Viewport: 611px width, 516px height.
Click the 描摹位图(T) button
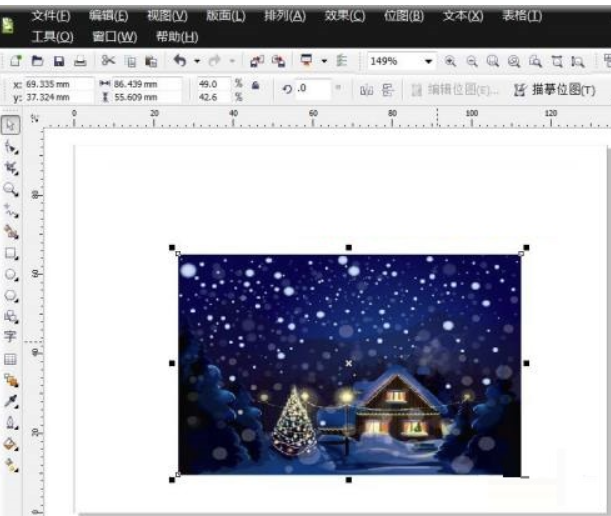point(554,90)
